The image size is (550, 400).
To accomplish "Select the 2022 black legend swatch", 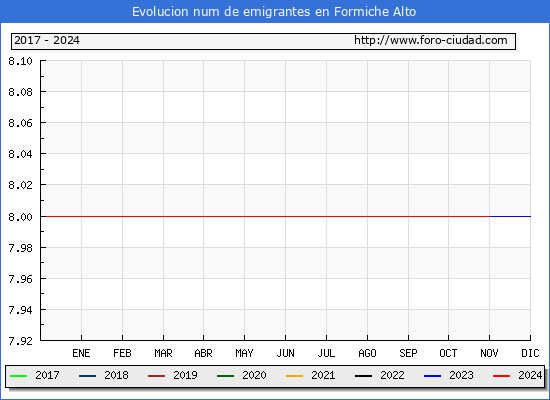I will 363,376.
